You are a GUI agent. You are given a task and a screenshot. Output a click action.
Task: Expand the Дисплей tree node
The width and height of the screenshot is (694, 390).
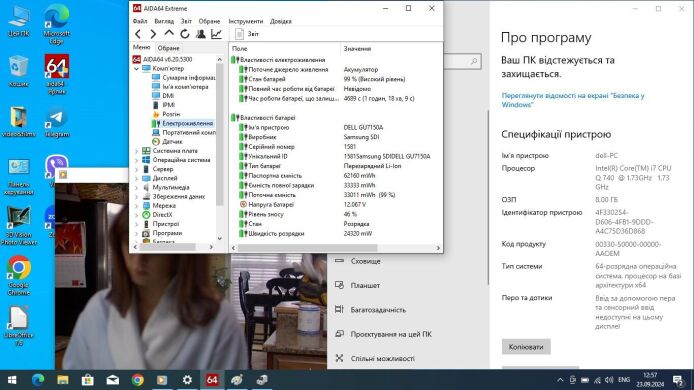[136, 178]
